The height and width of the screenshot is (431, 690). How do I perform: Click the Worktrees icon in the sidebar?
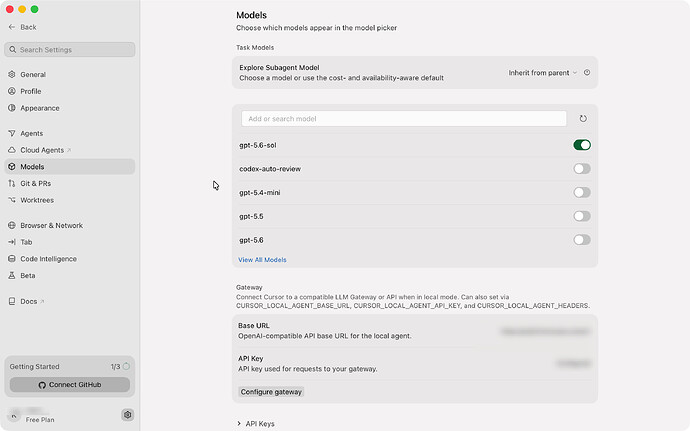(x=12, y=200)
